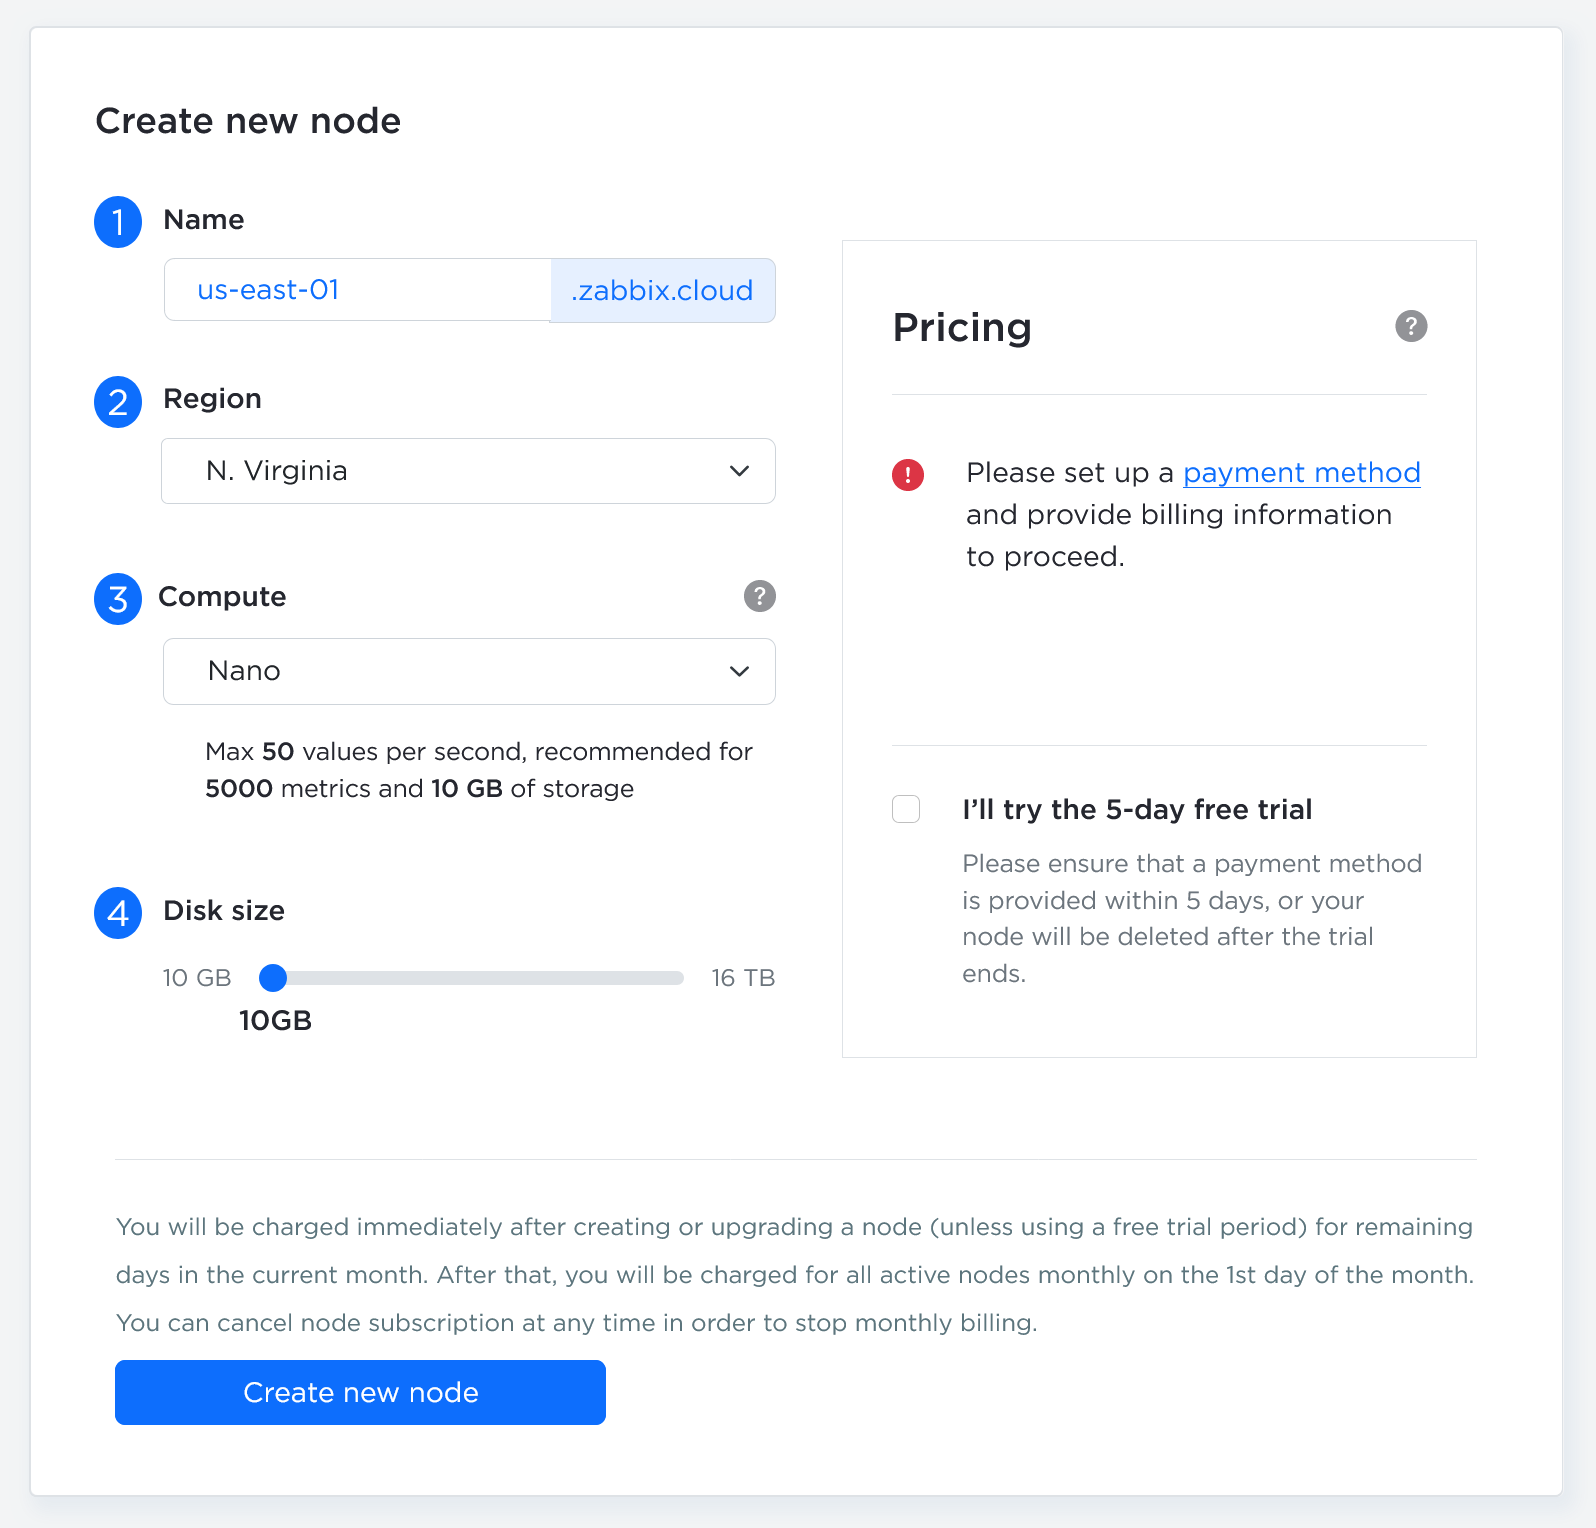Open the N. Virginia region dropdown
This screenshot has height=1528, width=1596.
(x=468, y=471)
